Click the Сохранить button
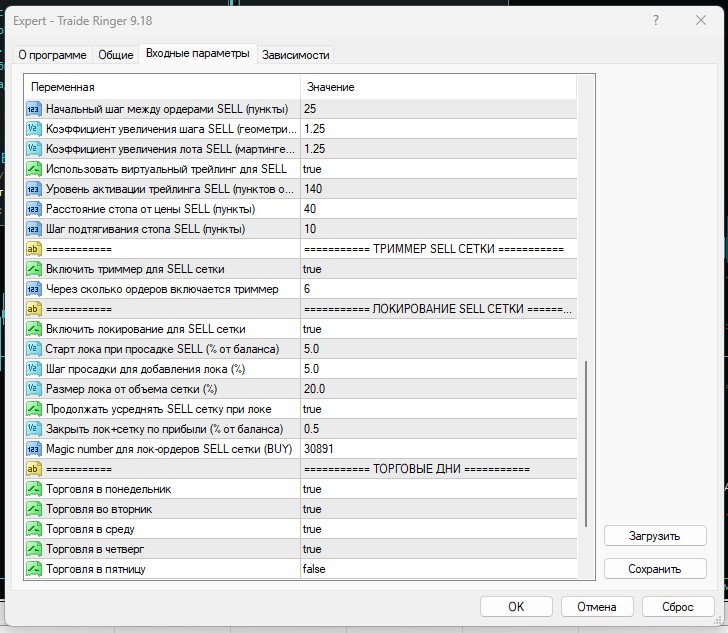Image resolution: width=728 pixels, height=633 pixels. point(655,569)
